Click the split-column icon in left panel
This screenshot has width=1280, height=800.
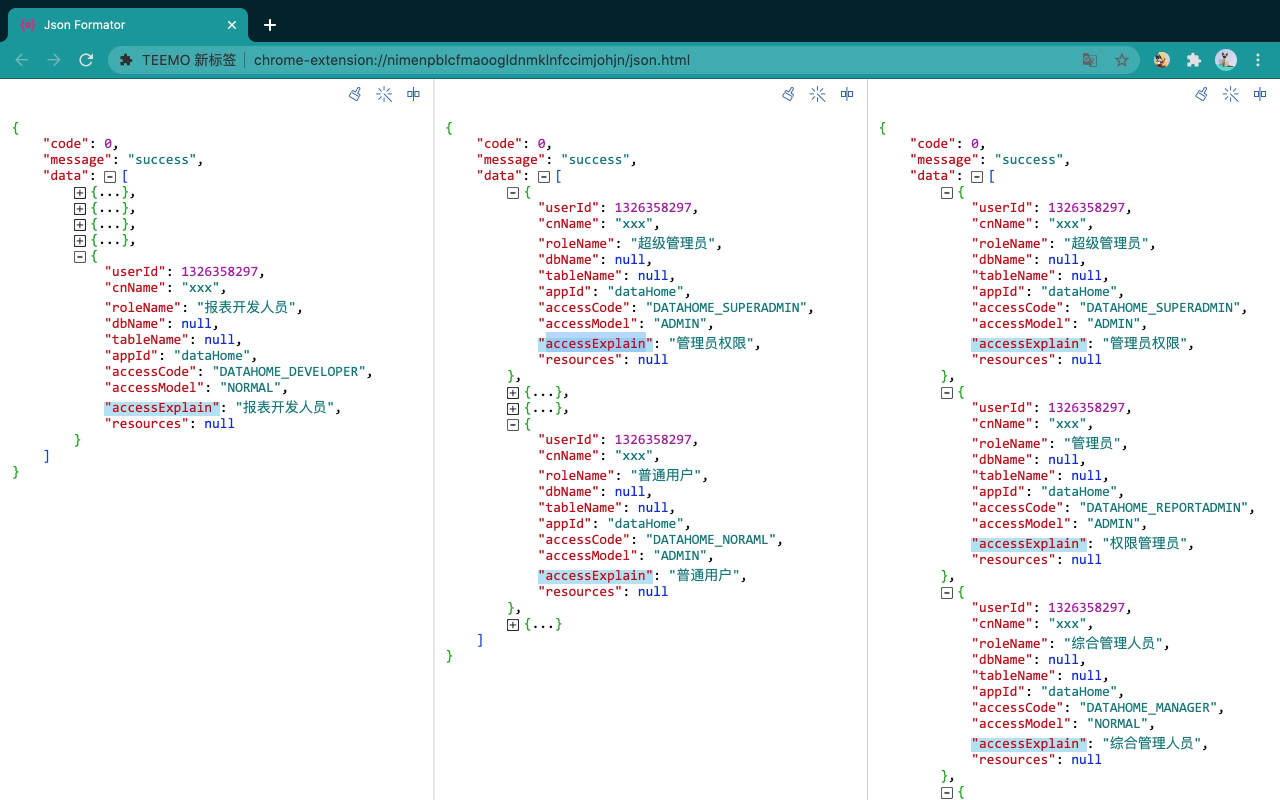413,94
